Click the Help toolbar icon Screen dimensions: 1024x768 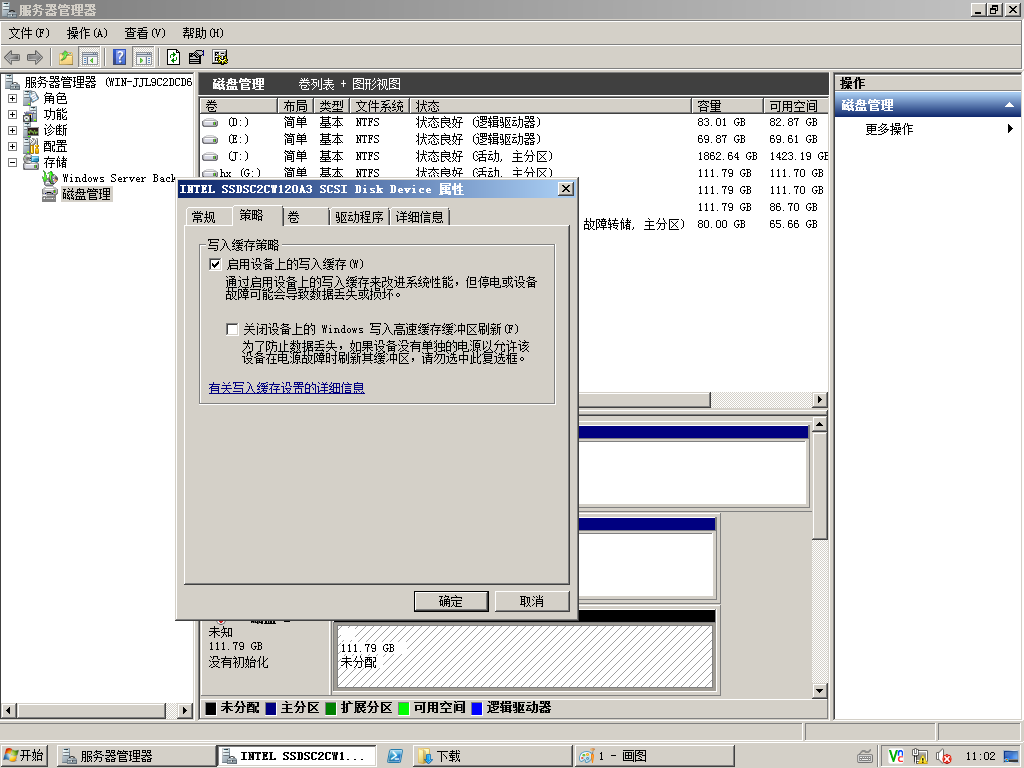[120, 57]
